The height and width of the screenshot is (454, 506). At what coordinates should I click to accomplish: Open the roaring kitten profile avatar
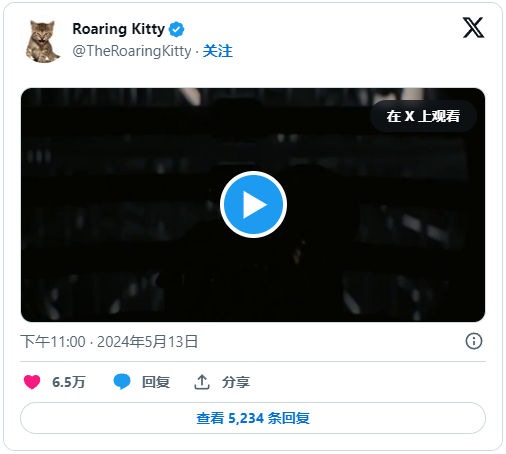point(42,42)
